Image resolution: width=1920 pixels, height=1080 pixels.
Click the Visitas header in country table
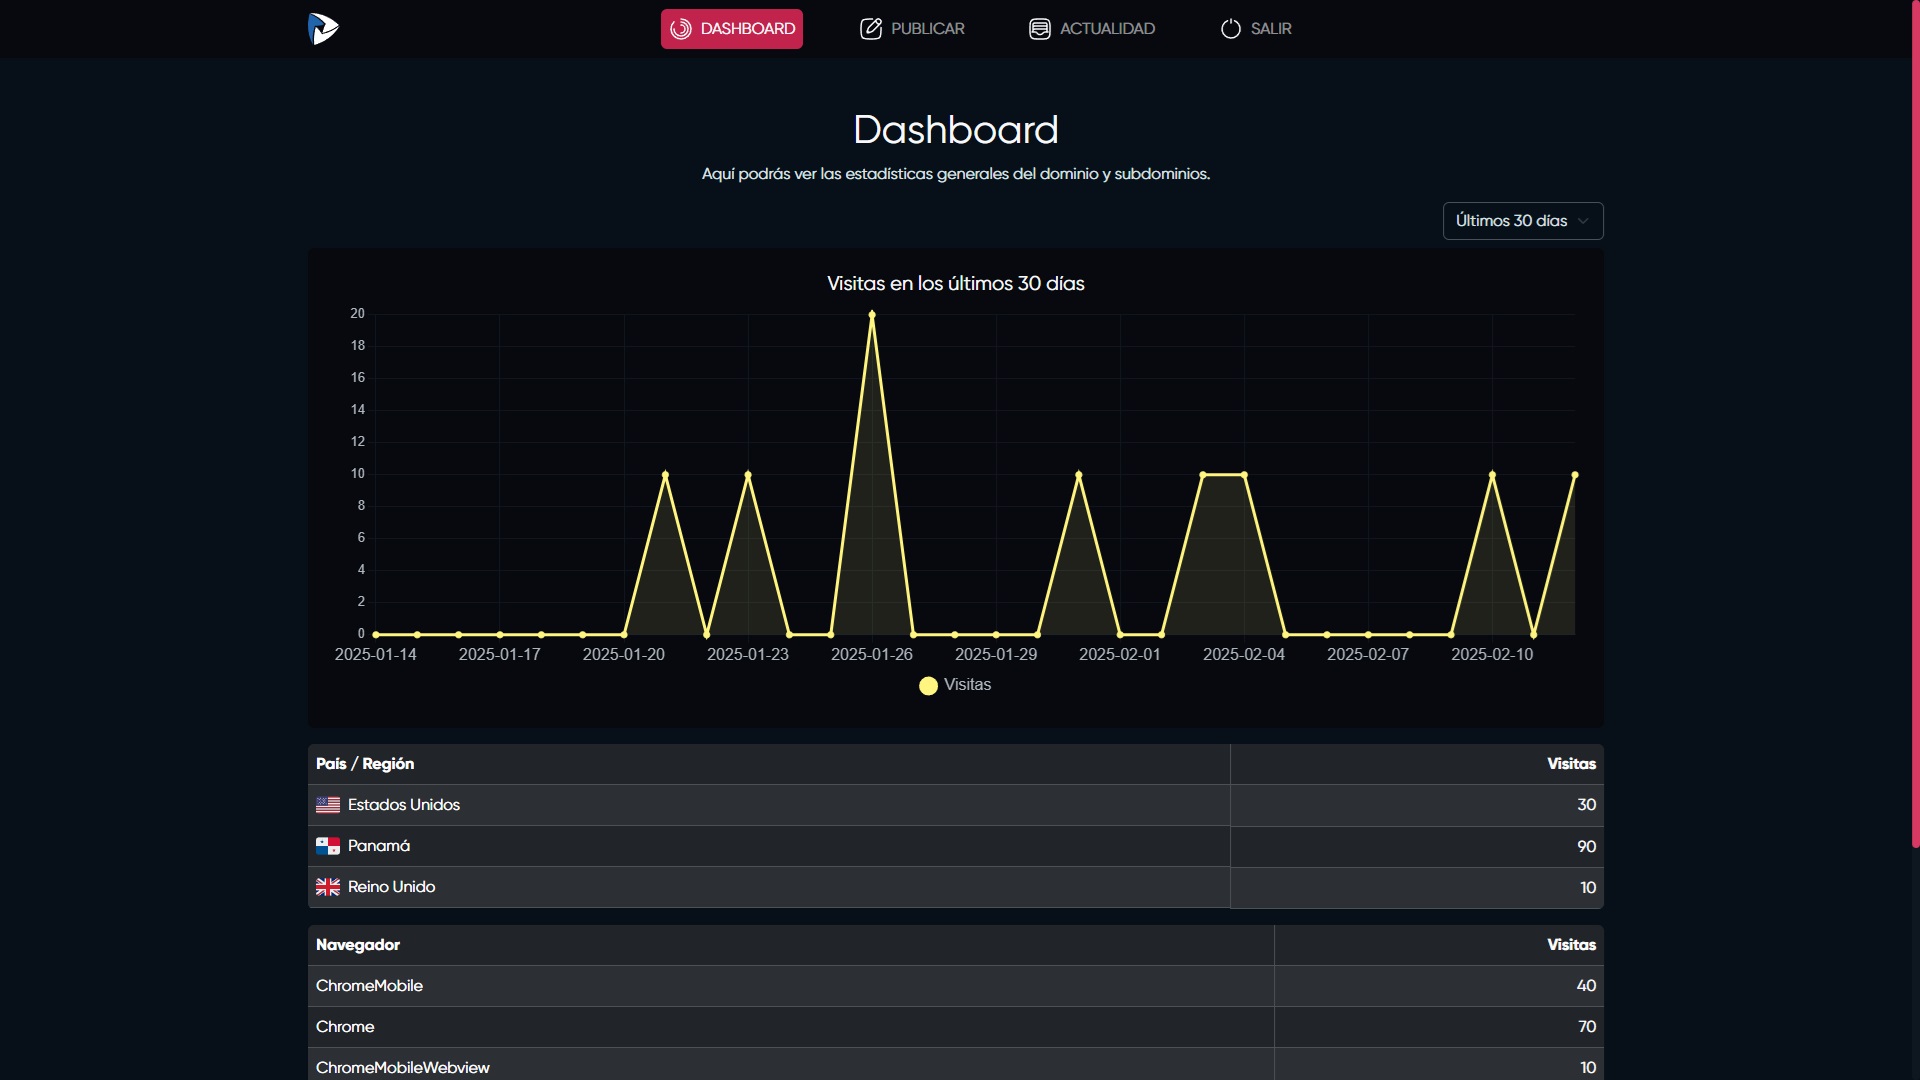(1571, 764)
